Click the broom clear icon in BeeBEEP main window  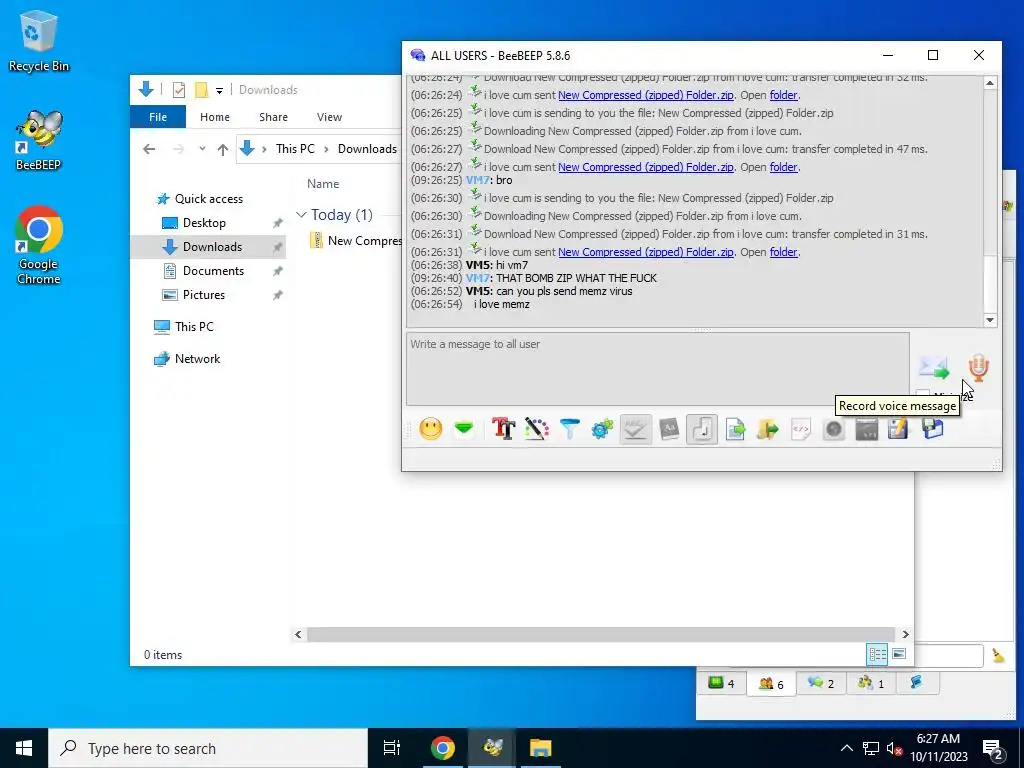coord(999,655)
